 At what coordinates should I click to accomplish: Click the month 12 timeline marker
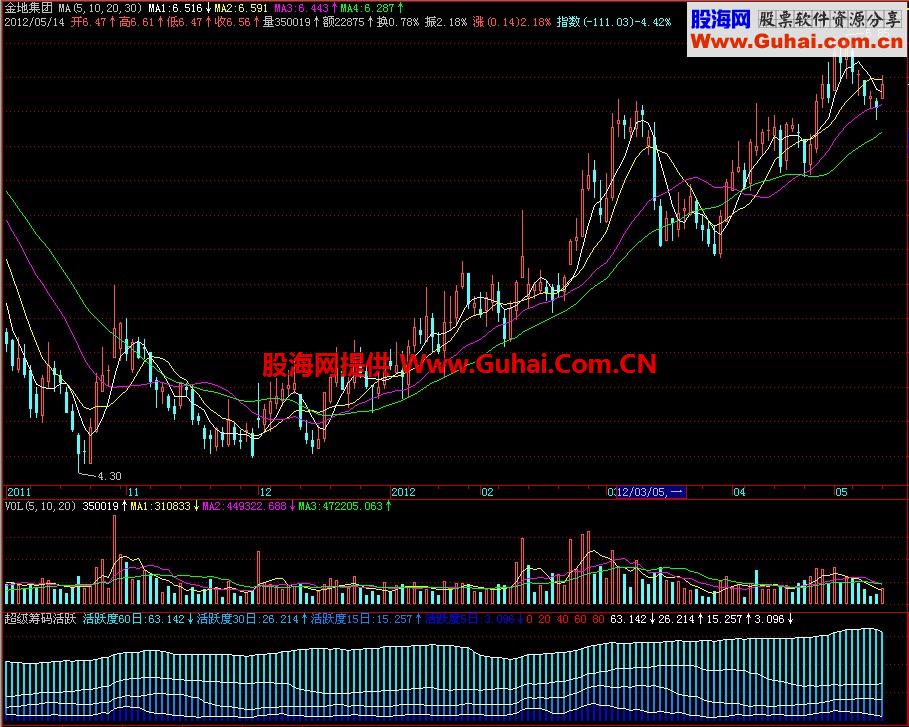coord(265,492)
